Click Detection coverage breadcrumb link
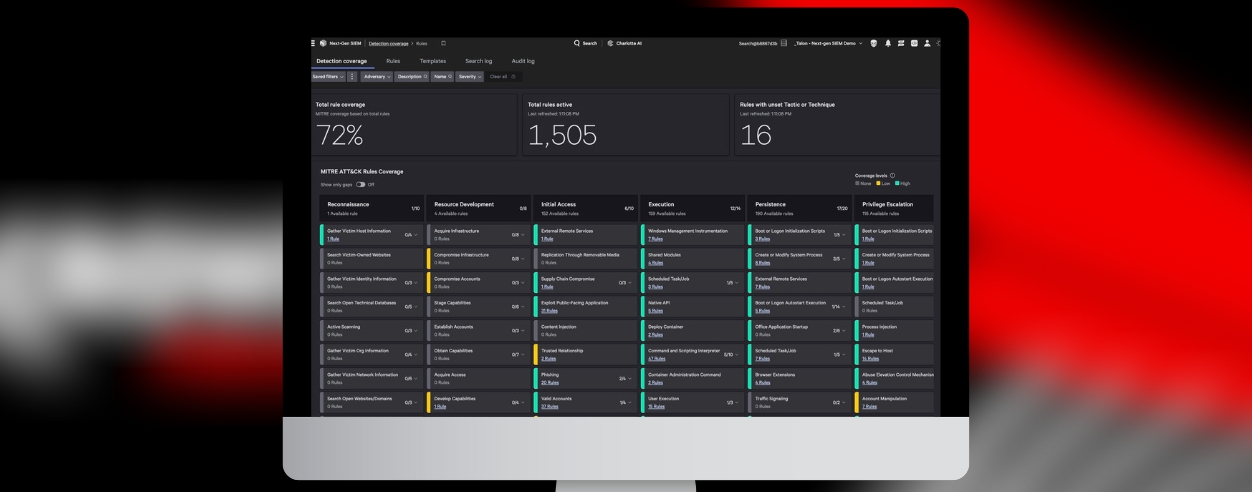 (x=390, y=43)
